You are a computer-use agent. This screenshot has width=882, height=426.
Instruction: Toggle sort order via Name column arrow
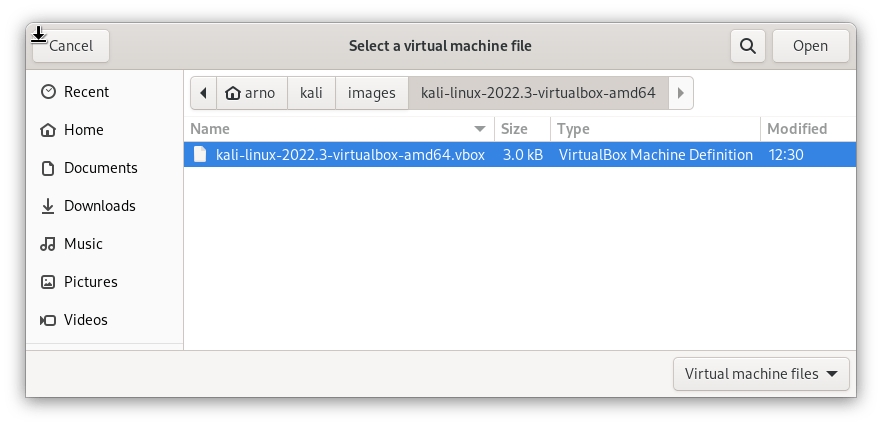[480, 129]
